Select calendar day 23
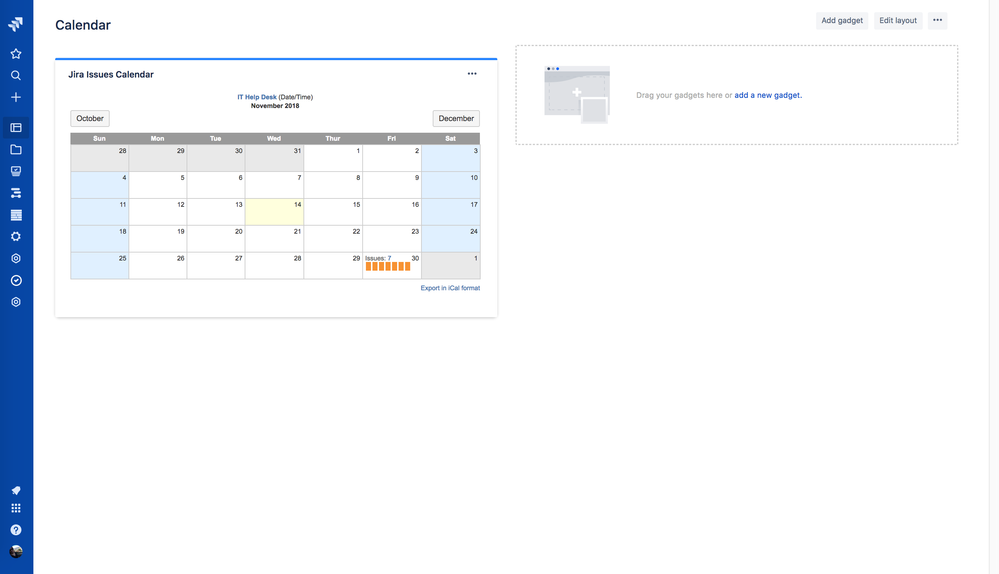The width and height of the screenshot is (999, 574). (x=392, y=239)
